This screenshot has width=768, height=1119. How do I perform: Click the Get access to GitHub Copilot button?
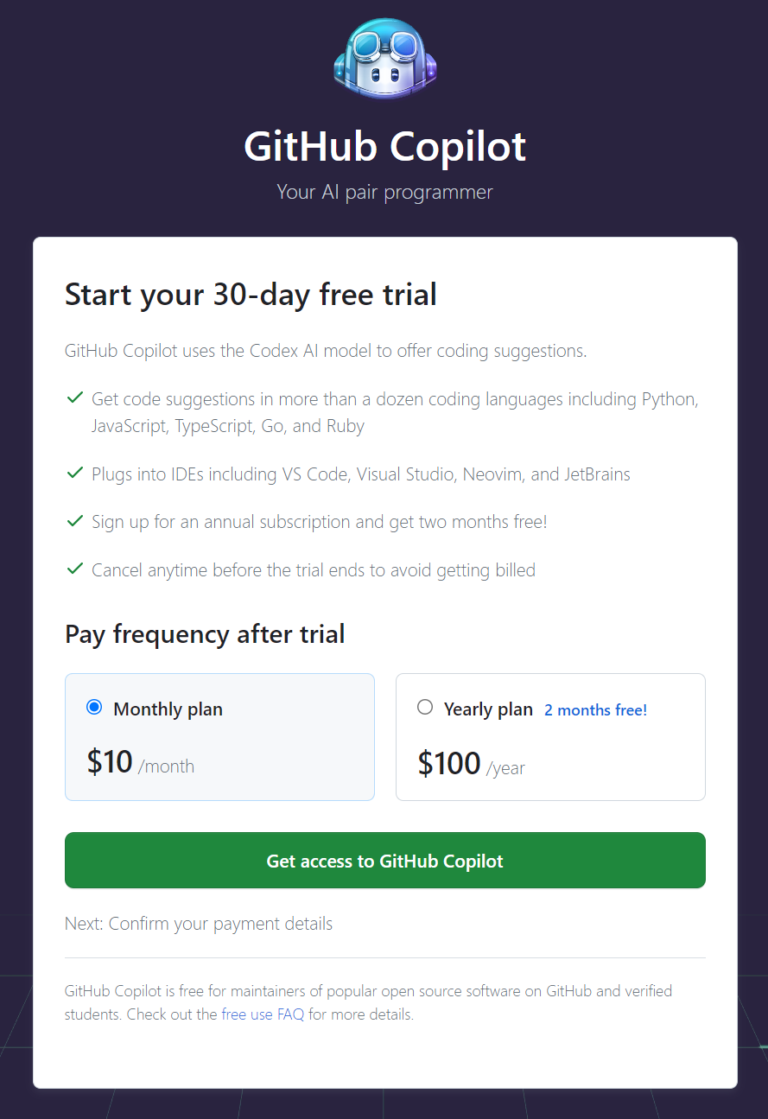[384, 860]
